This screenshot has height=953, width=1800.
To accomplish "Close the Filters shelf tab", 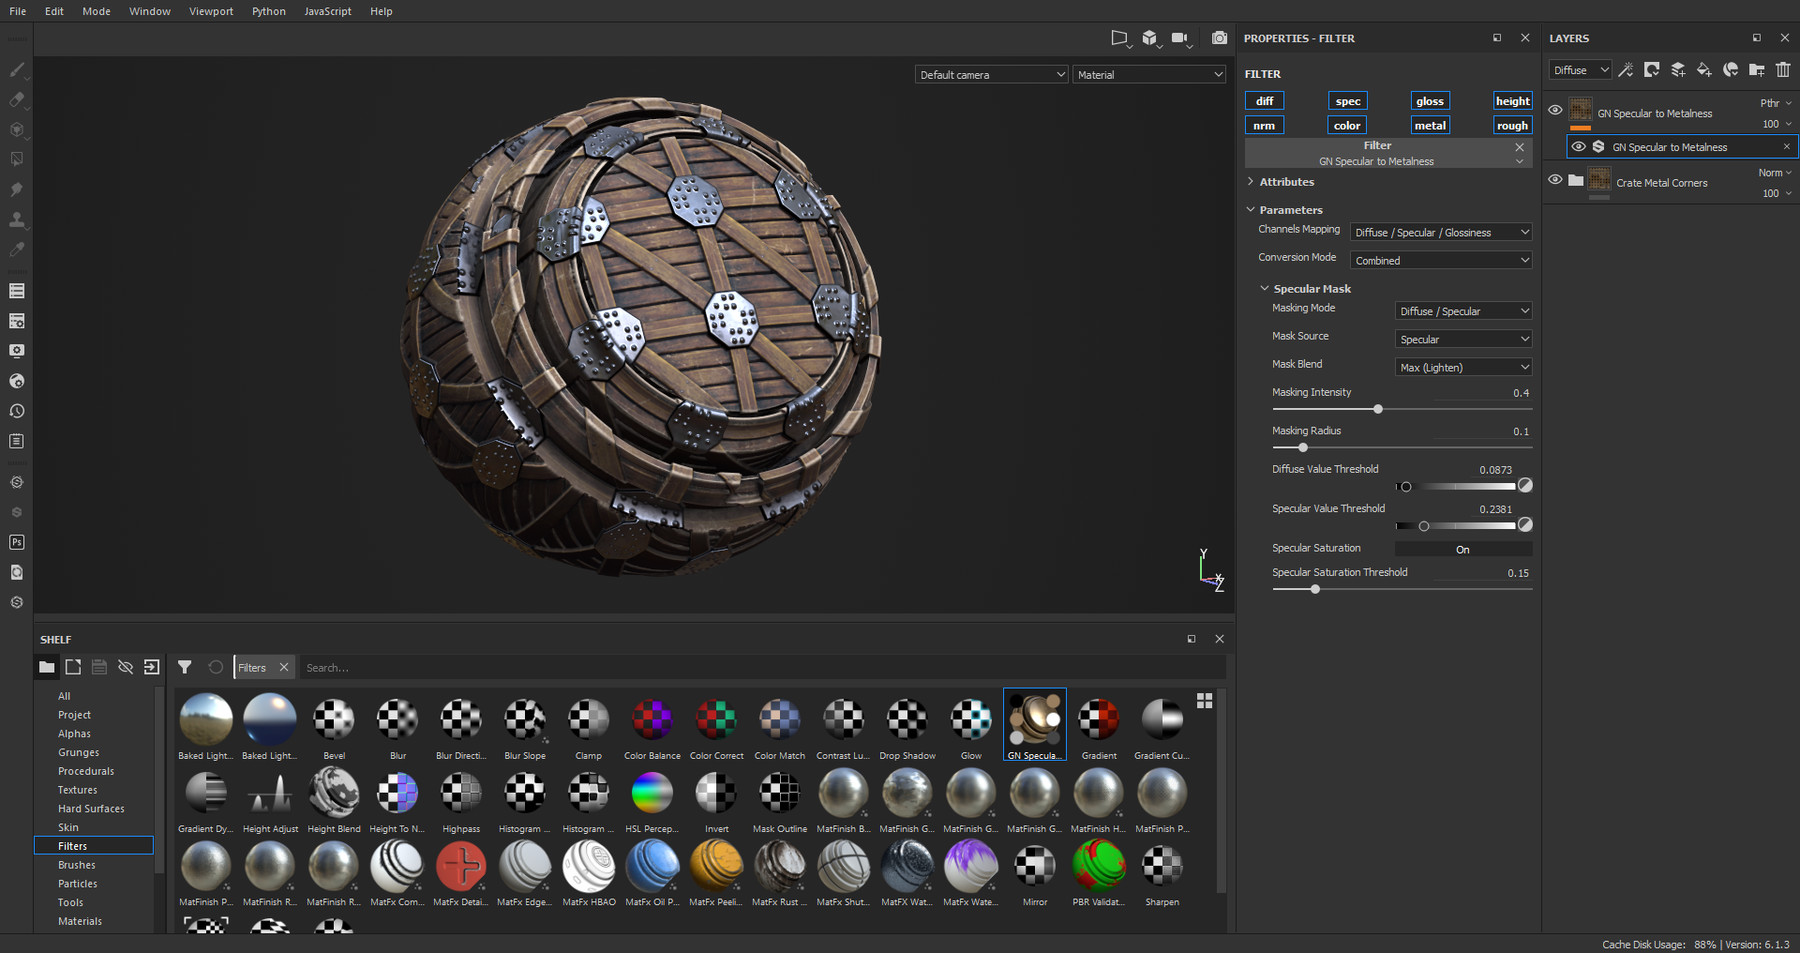I will (284, 667).
